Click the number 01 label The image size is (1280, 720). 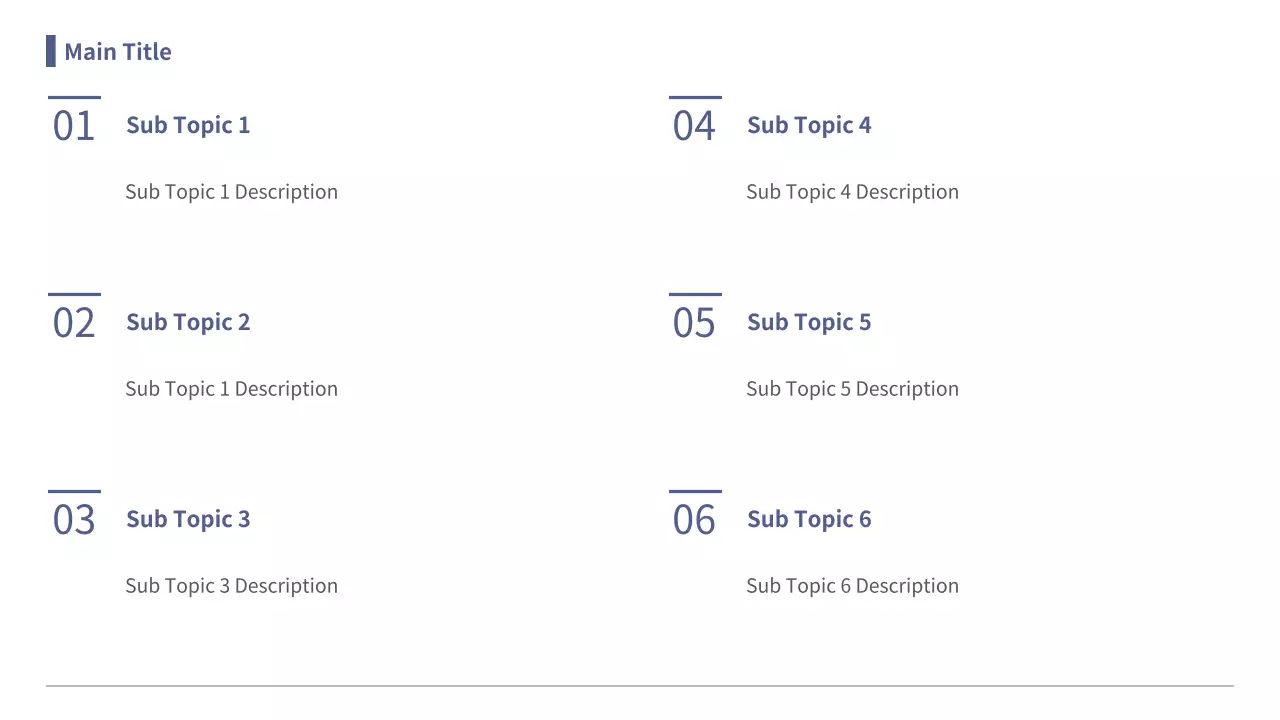(x=74, y=126)
